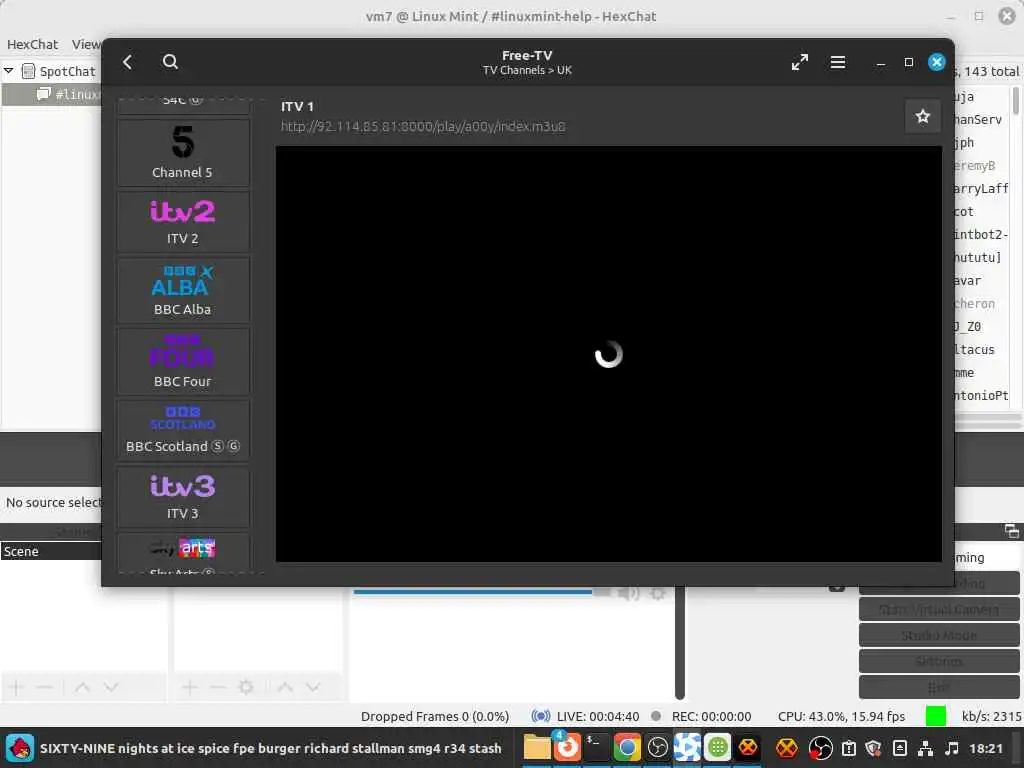The height and width of the screenshot is (768, 1024).
Task: Select the SpotChat server entry
Action: click(x=59, y=71)
